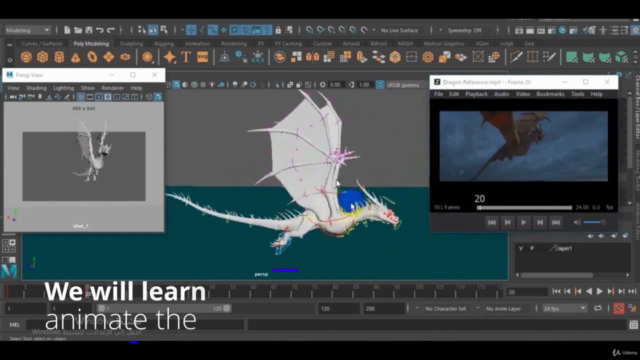Play the video in Dragon Reference player

(x=524, y=222)
